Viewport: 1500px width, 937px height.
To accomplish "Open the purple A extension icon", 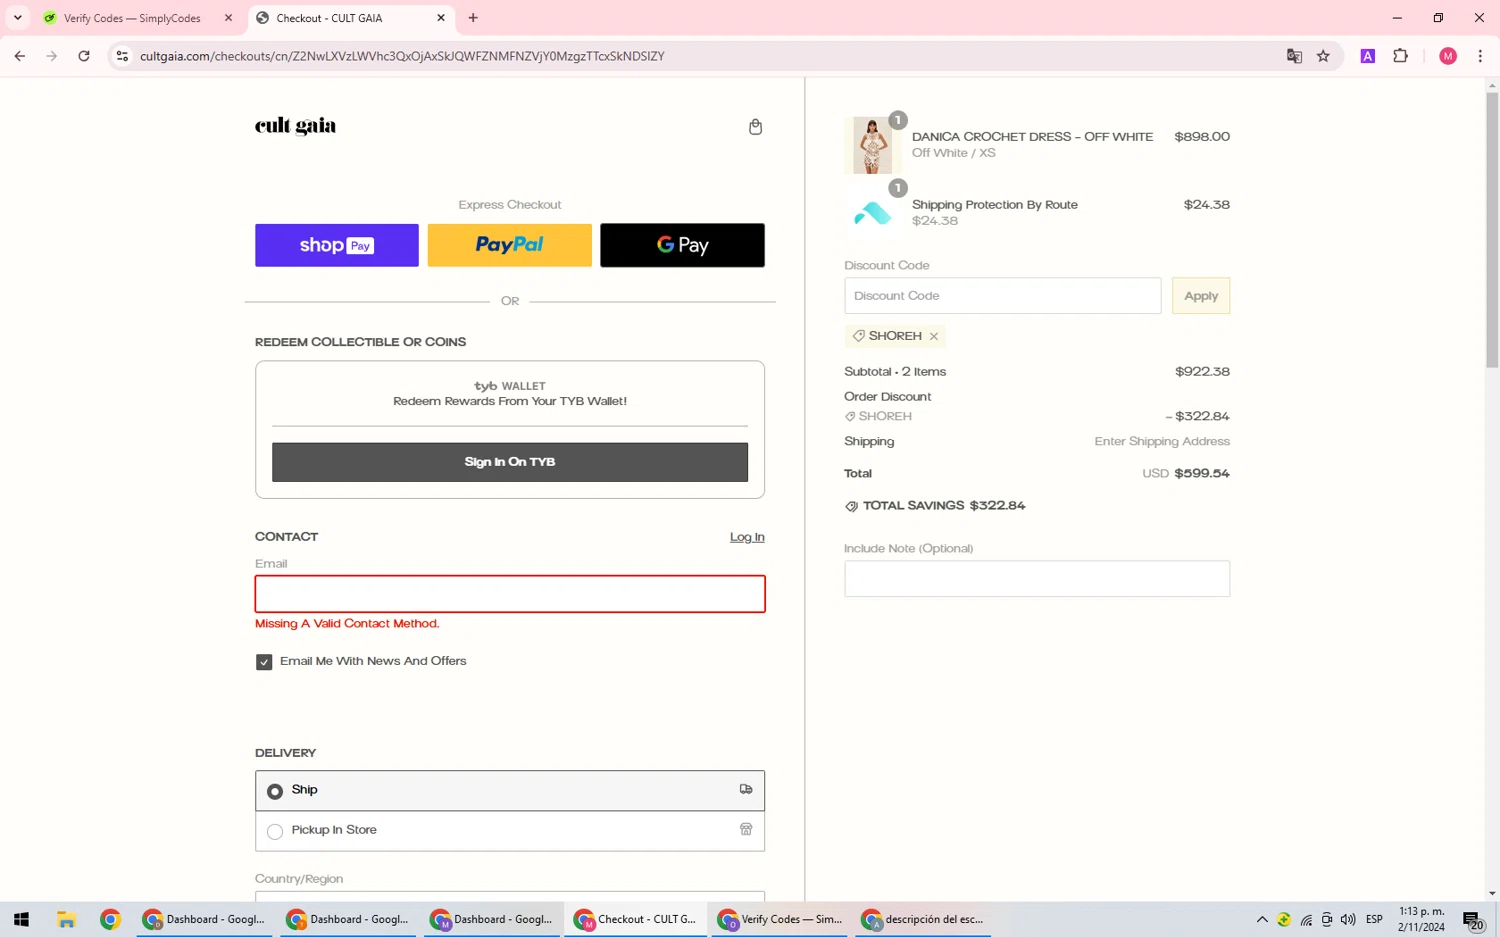I will click(1368, 56).
